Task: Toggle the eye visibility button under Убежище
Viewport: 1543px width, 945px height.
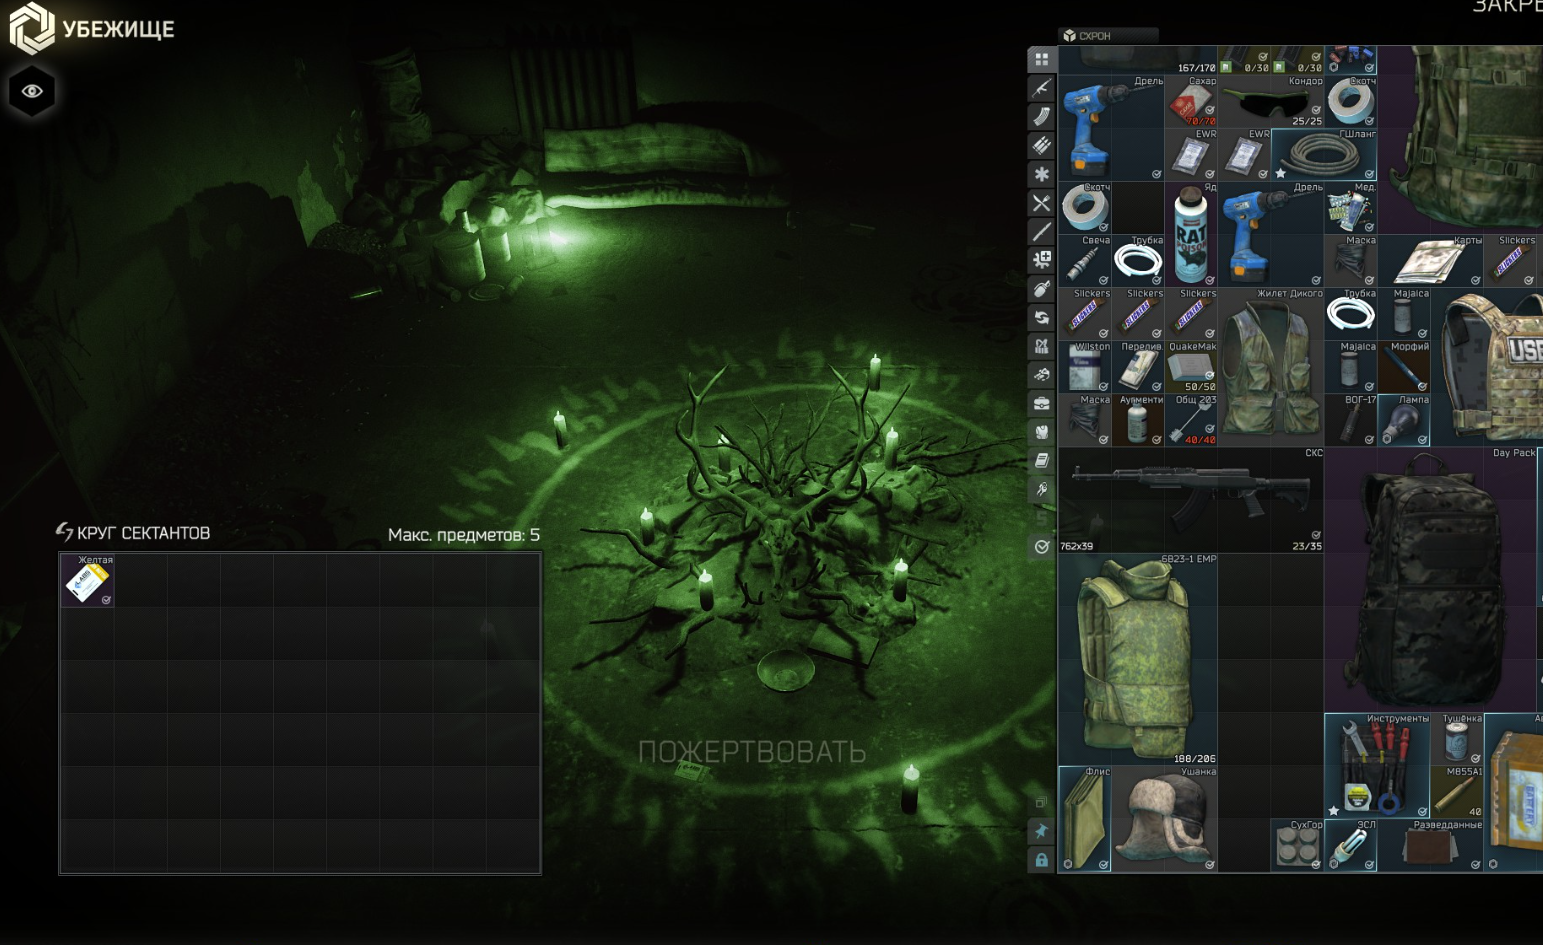Action: (32, 91)
